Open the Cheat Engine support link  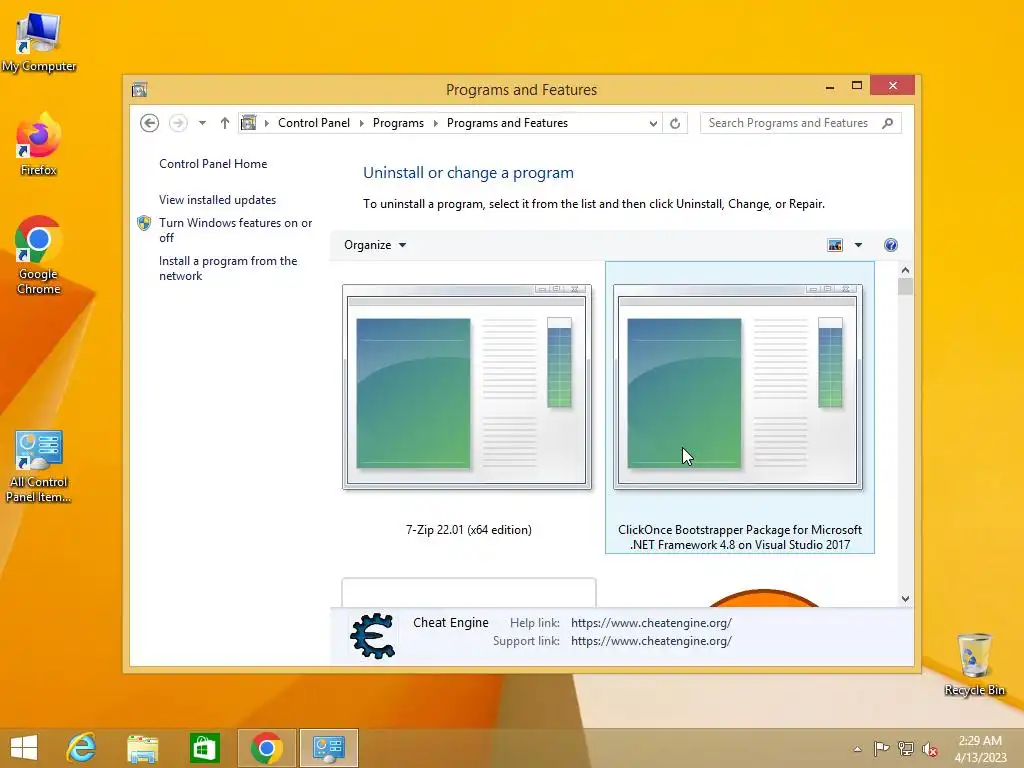pos(651,641)
